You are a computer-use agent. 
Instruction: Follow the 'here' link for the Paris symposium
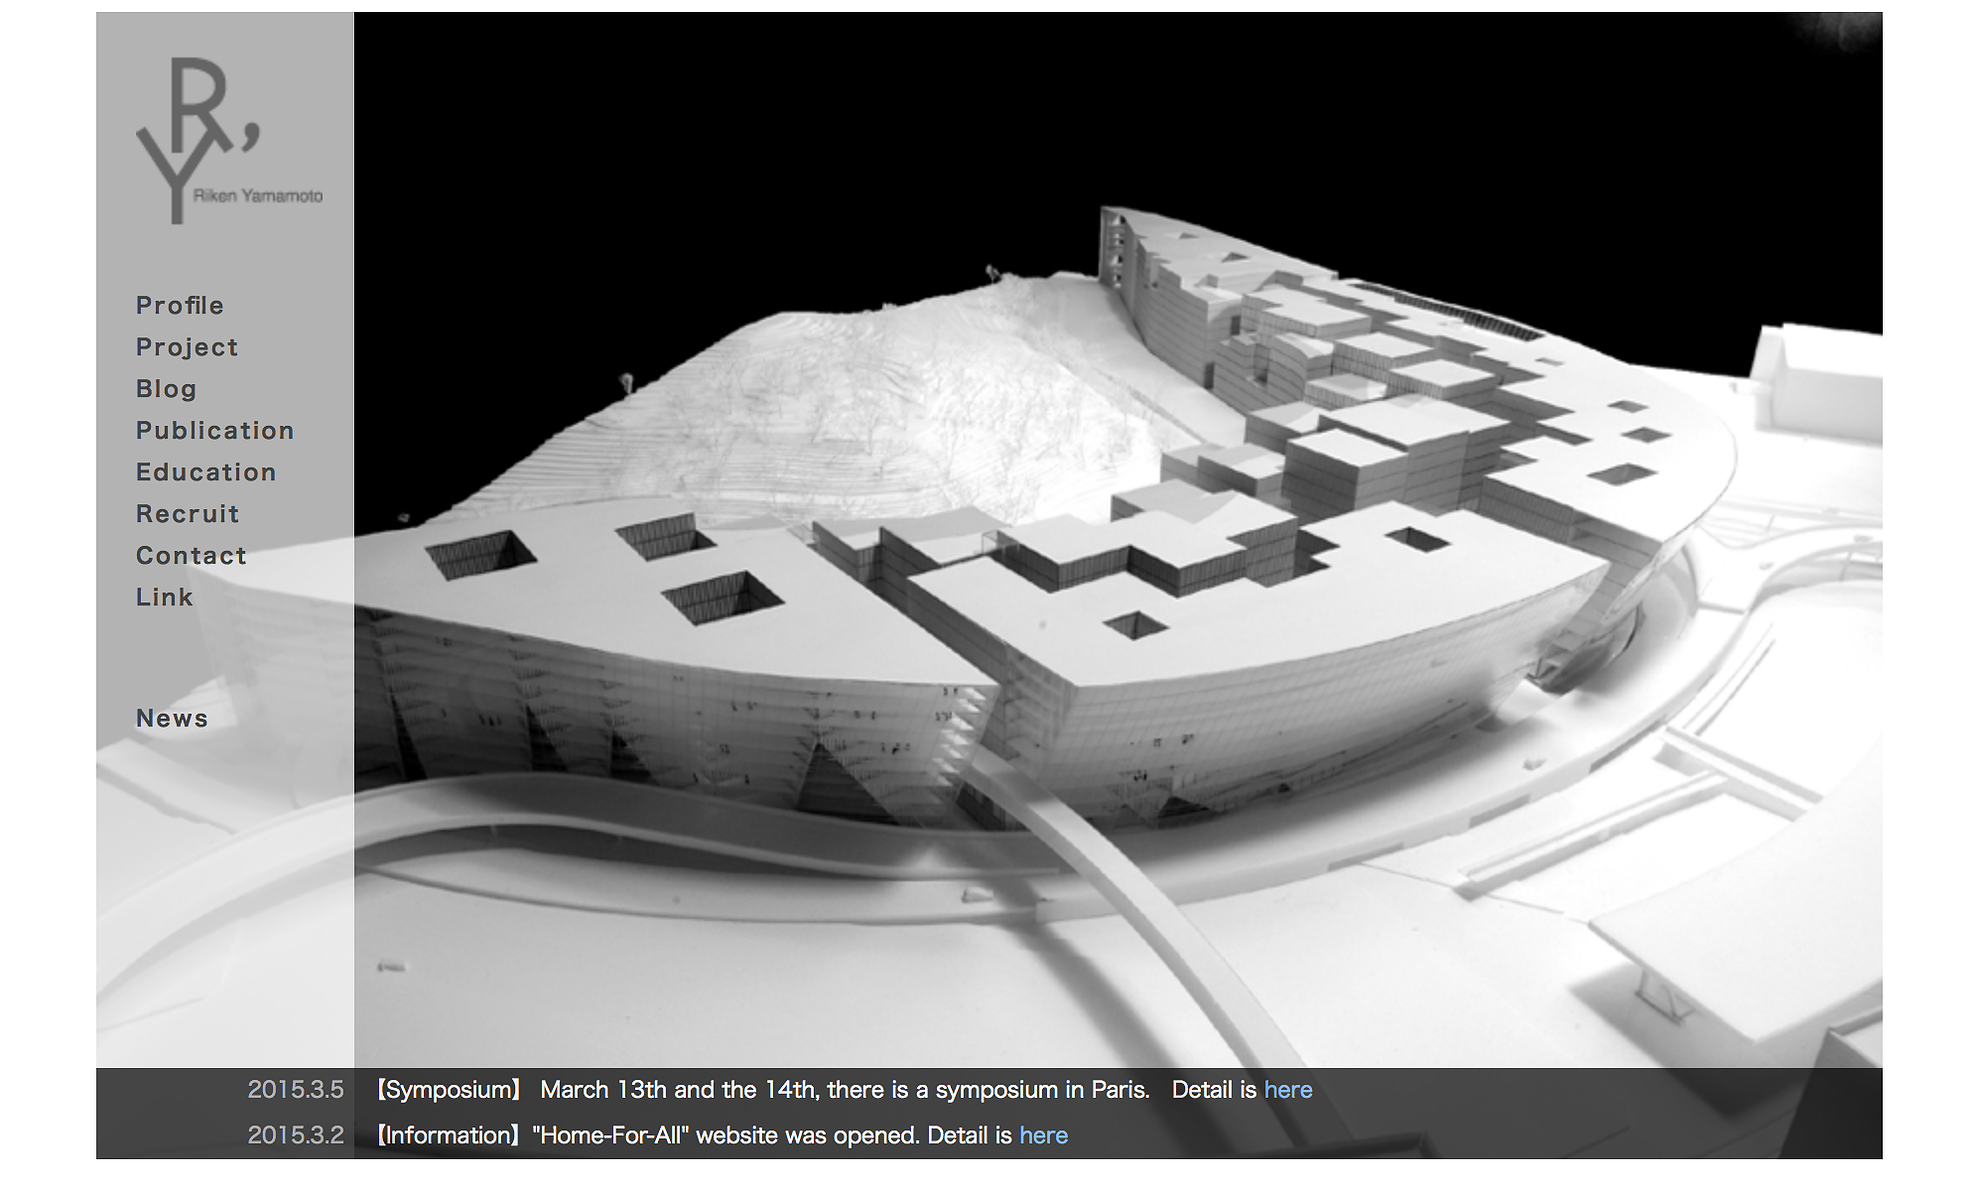[x=1288, y=1090]
